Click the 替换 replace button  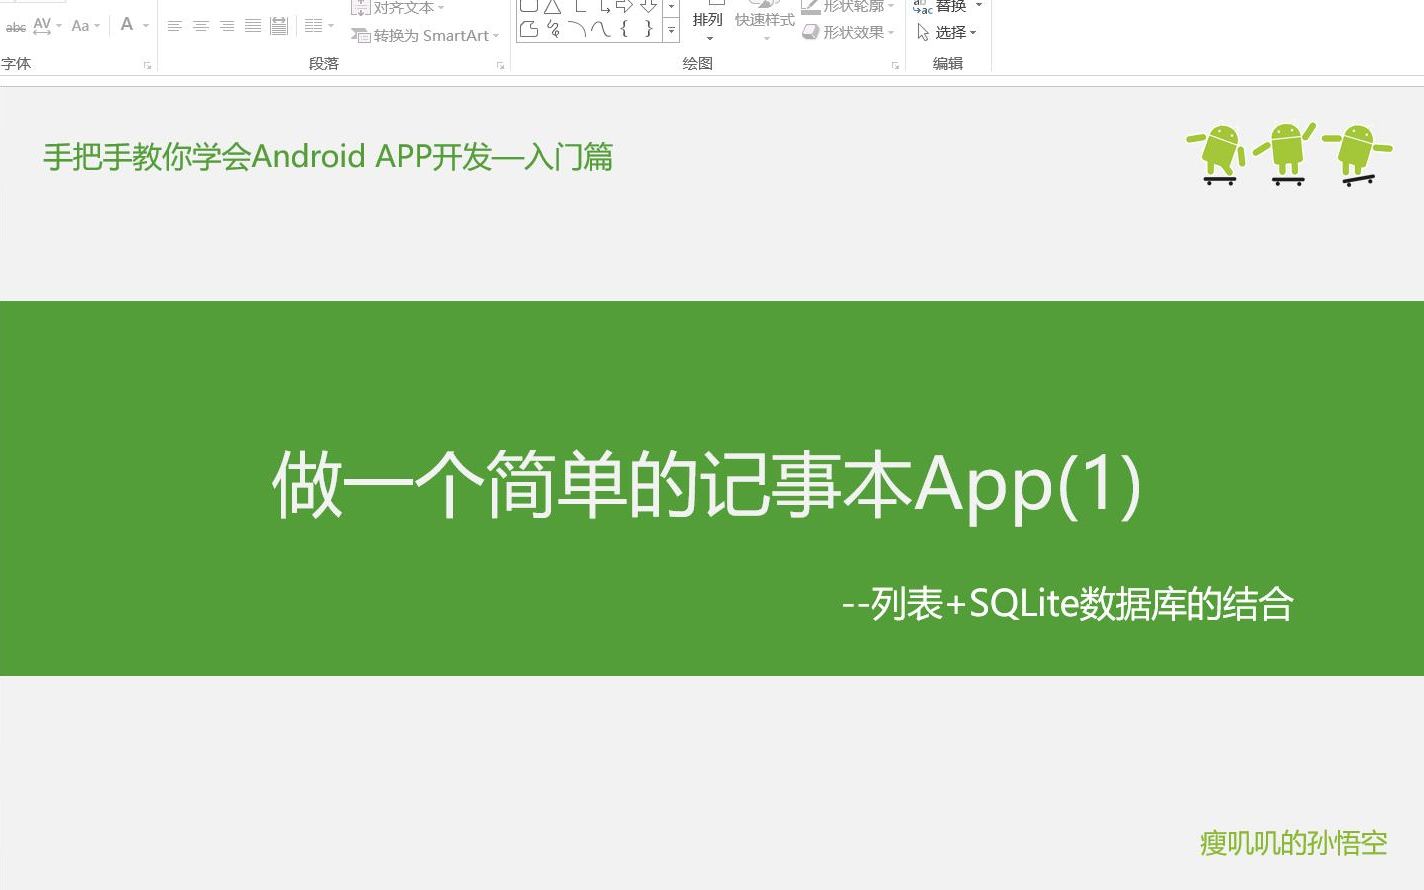click(x=947, y=6)
